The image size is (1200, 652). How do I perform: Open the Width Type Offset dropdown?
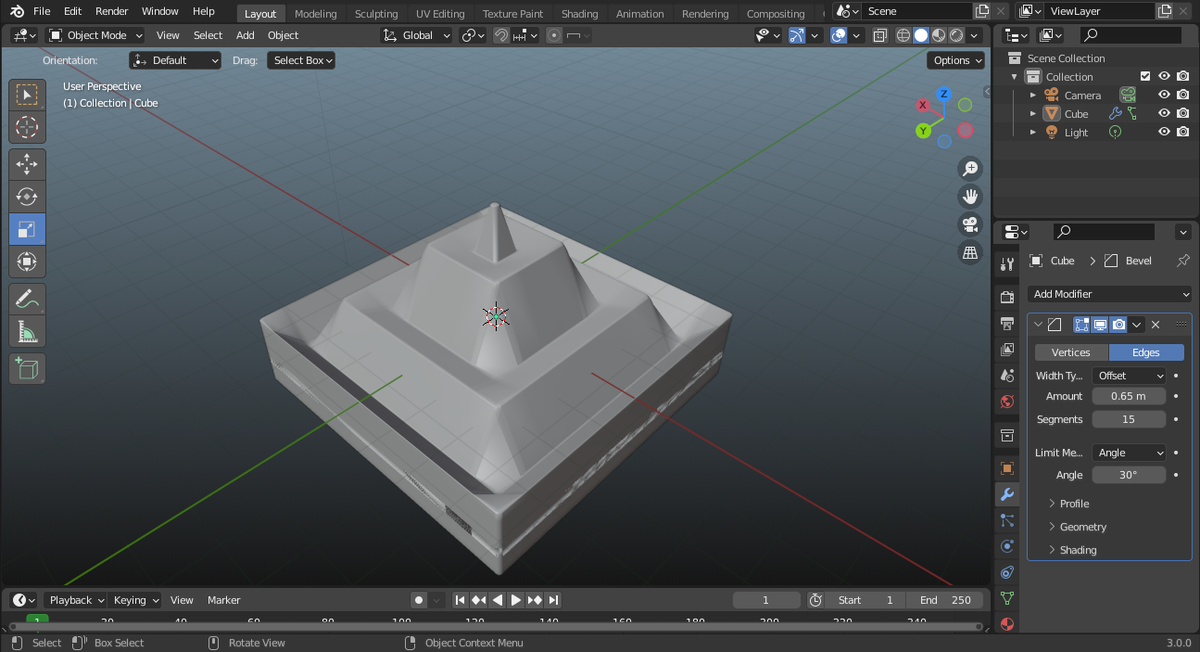coord(1129,376)
